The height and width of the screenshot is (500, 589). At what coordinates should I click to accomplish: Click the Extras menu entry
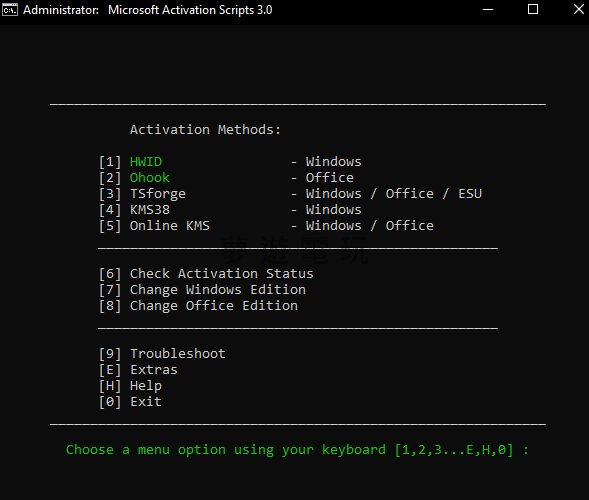(x=154, y=370)
